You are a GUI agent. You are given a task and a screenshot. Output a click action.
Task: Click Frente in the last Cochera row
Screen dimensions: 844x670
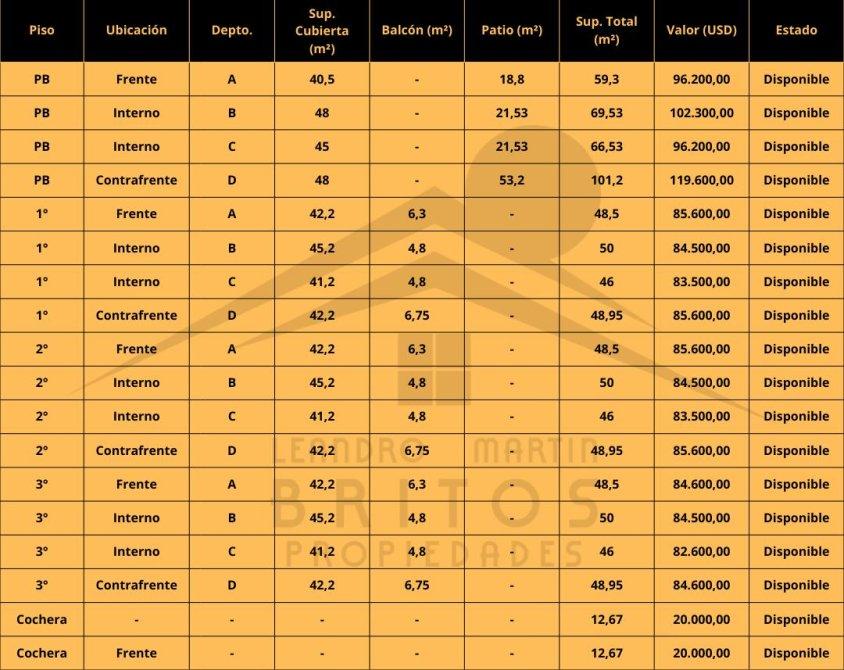pyautogui.click(x=136, y=653)
